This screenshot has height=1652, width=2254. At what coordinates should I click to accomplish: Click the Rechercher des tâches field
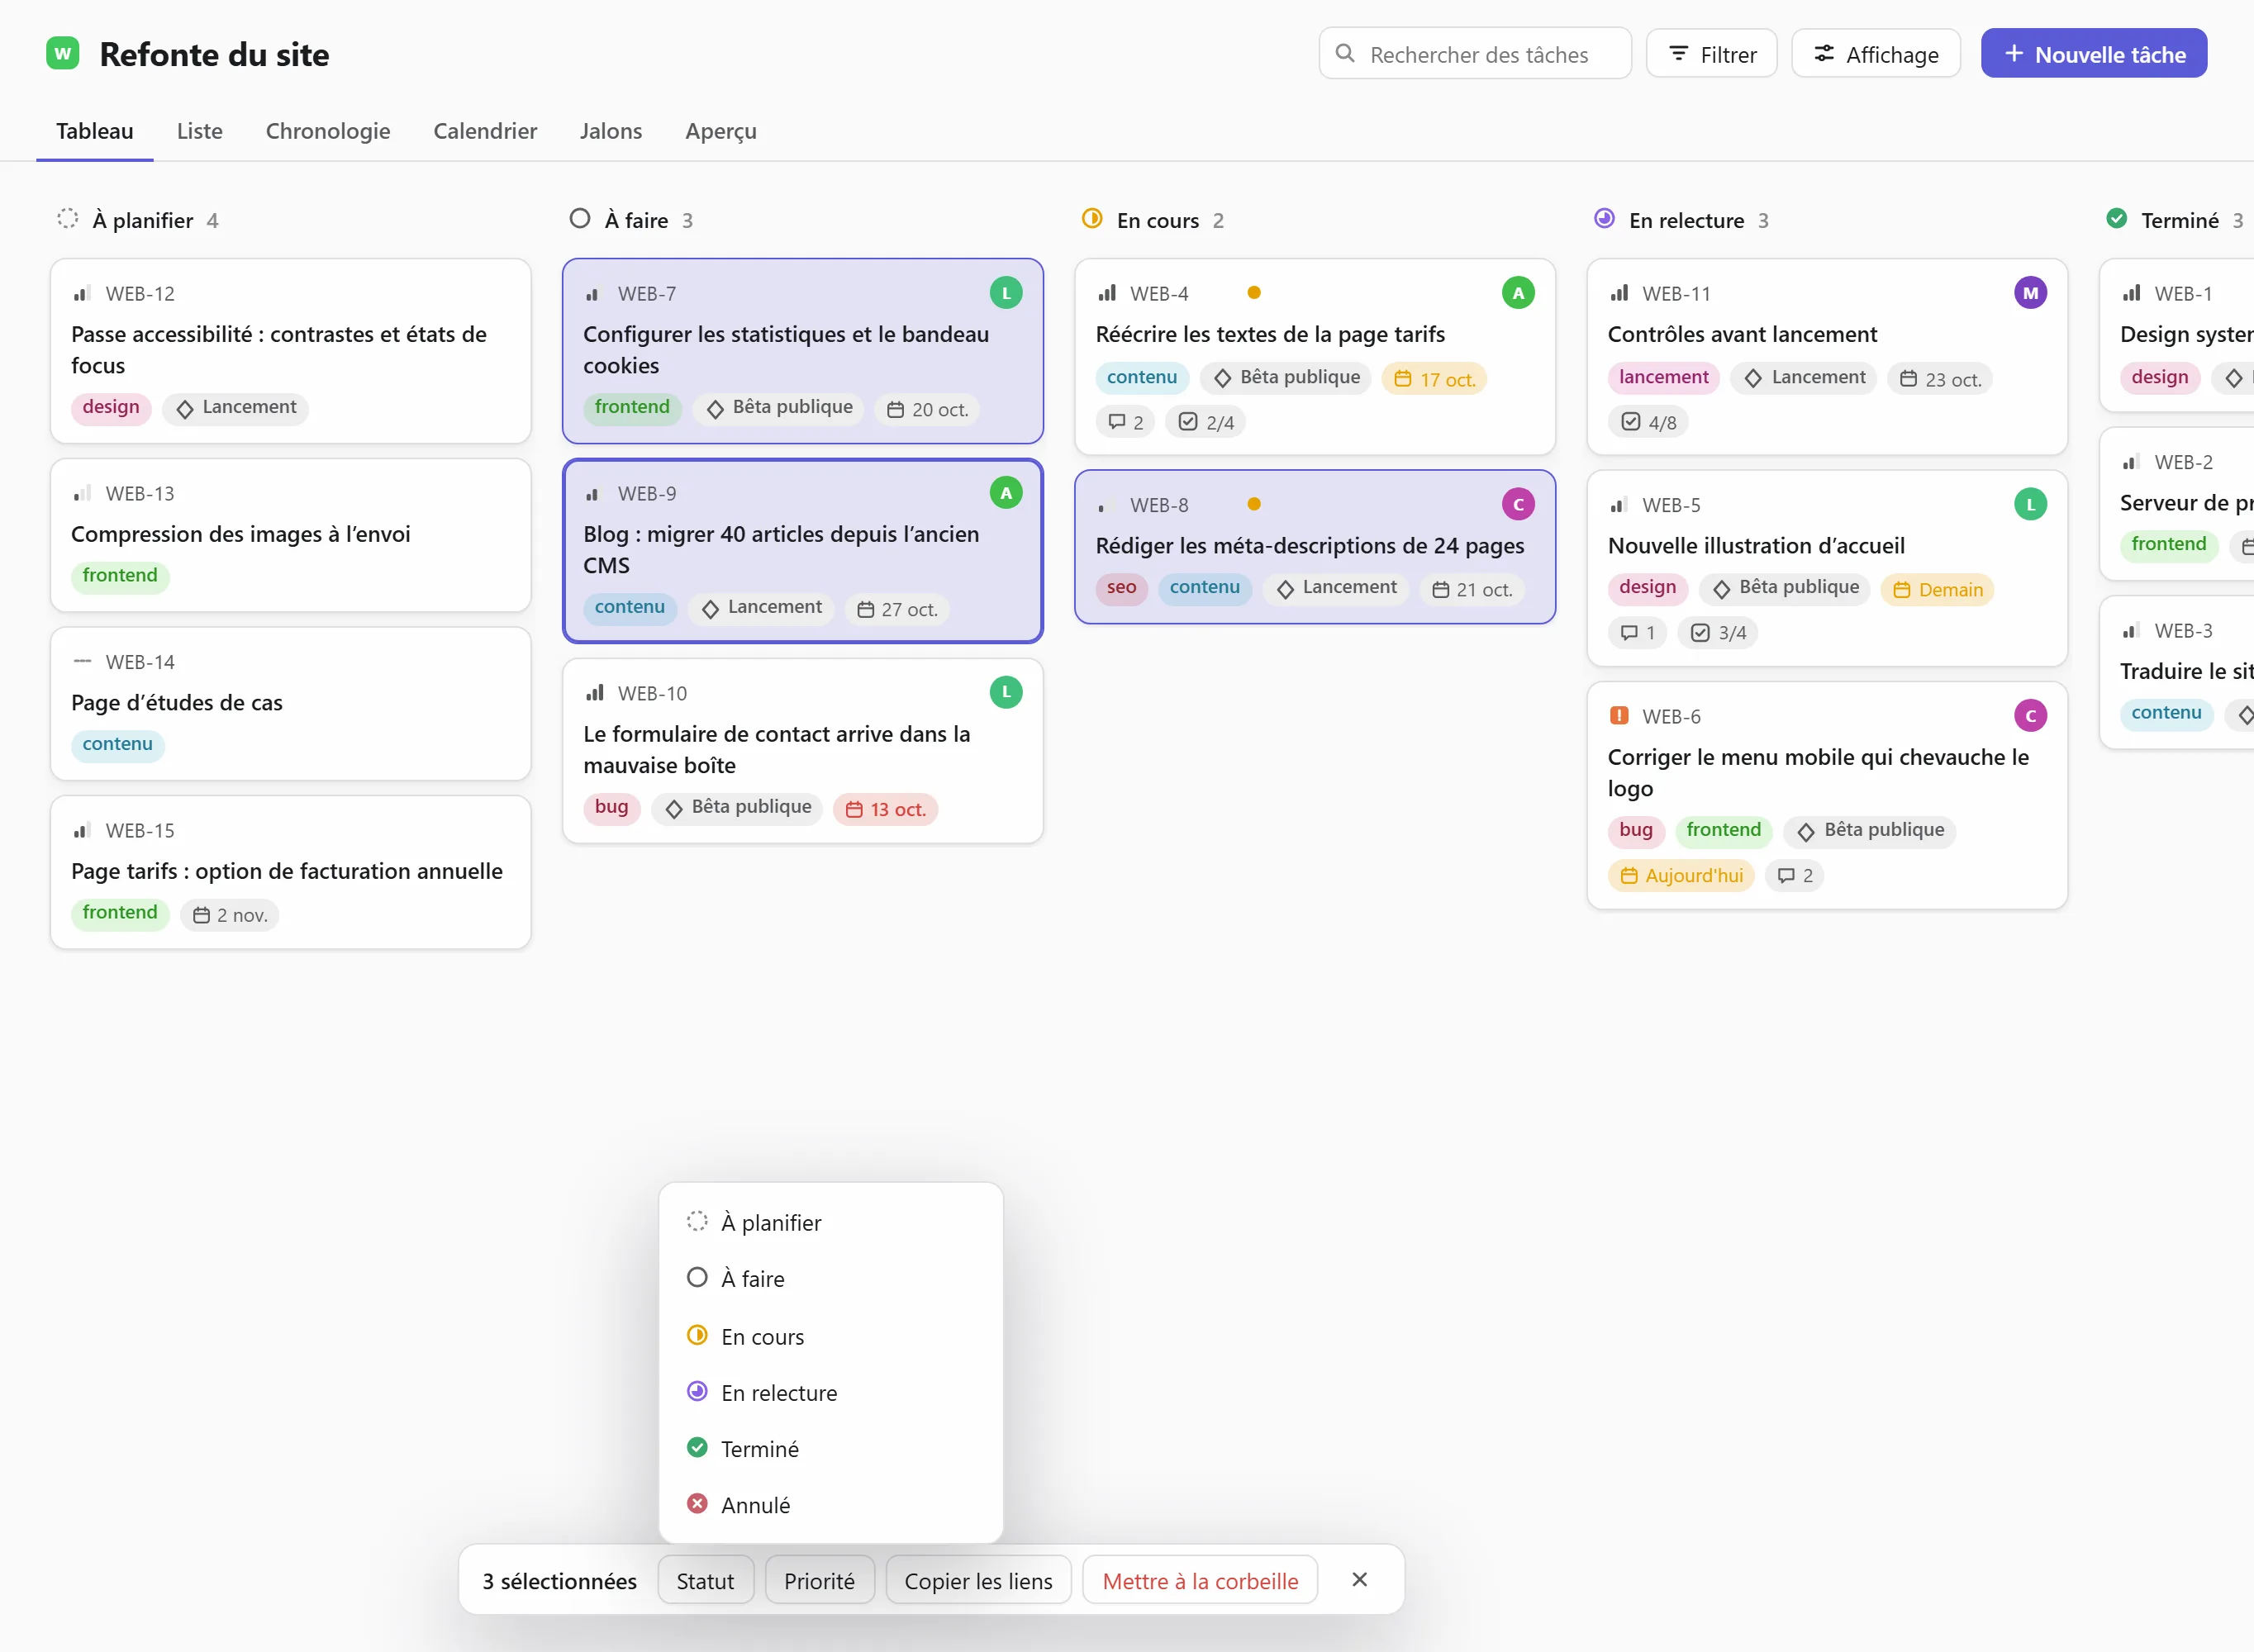1475,54
